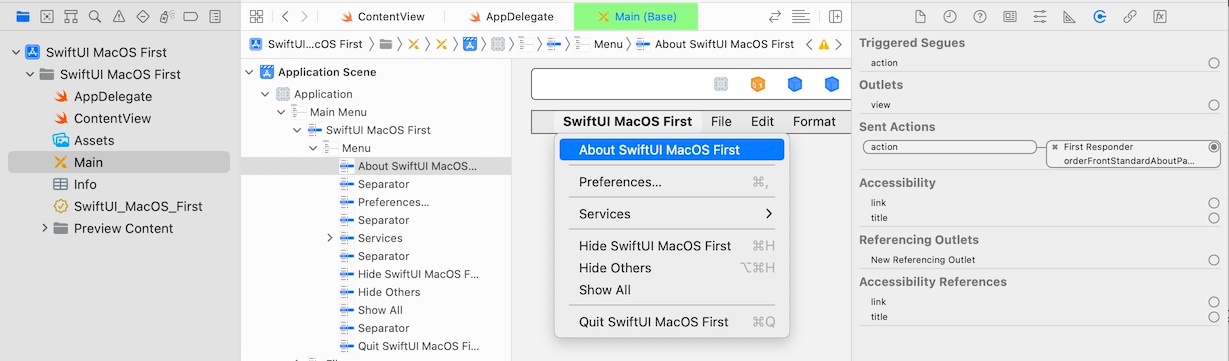The width and height of the screenshot is (1229, 361).
Task: Add an editor pane on the right
Action: pos(835,17)
